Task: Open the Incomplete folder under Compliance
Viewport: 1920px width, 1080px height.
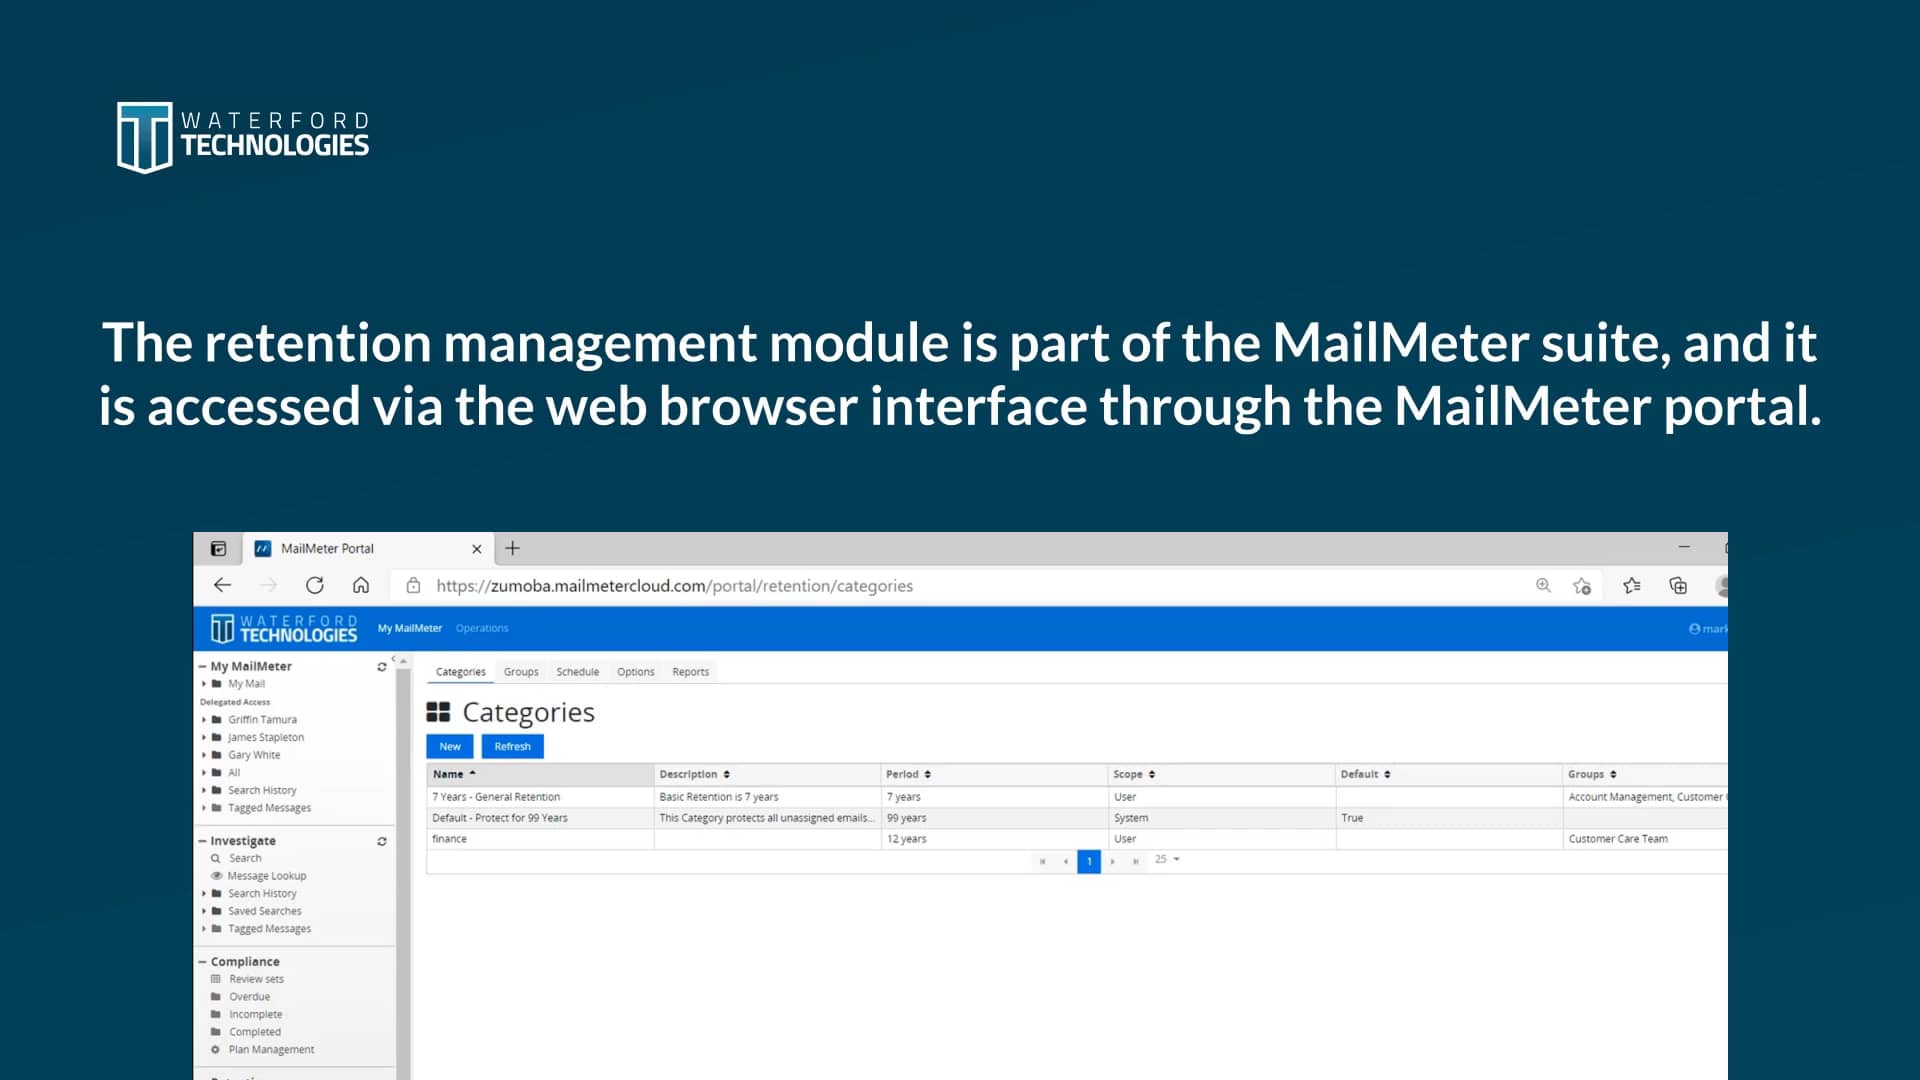Action: coord(255,1014)
